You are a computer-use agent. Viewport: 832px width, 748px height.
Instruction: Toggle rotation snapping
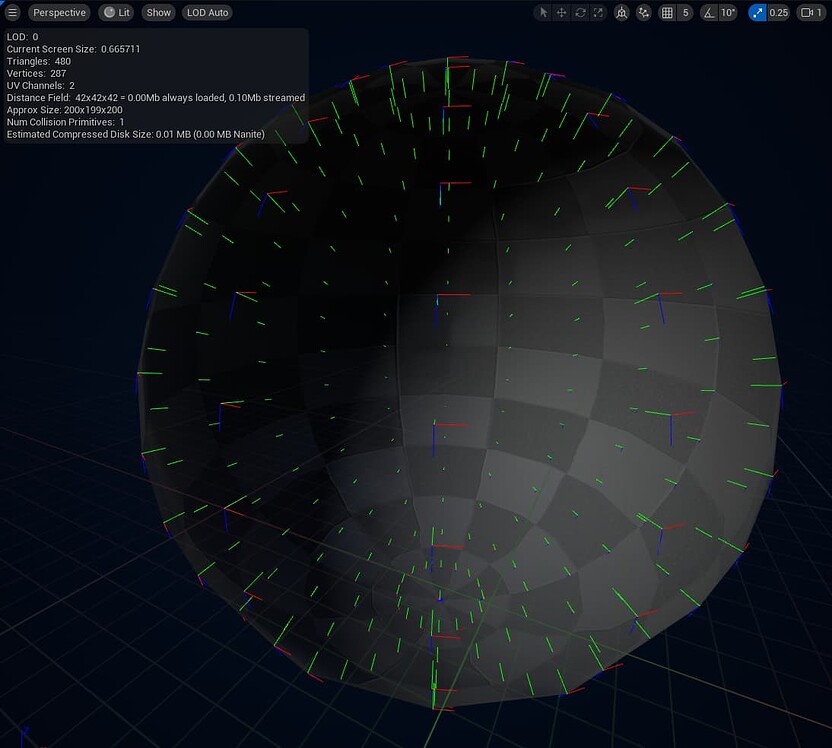tap(708, 12)
